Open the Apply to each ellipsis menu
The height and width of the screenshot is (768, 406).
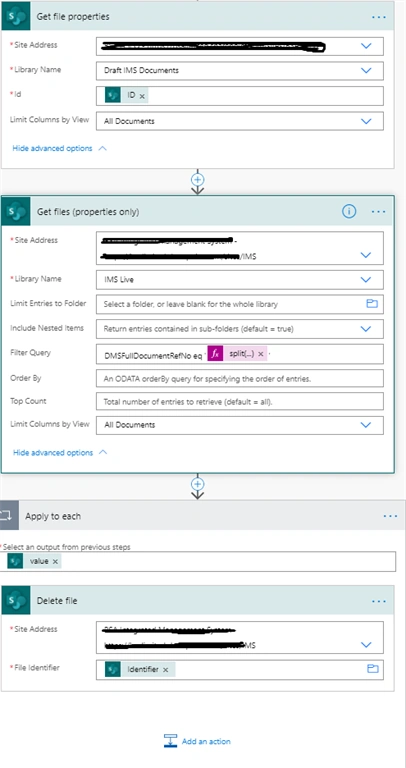coord(390,516)
